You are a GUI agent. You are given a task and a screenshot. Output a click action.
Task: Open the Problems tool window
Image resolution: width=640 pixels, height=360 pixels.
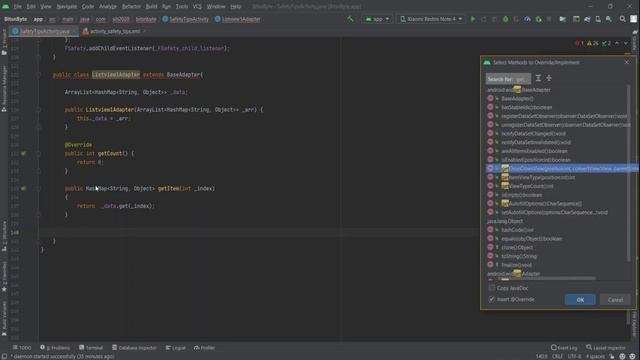pyautogui.click(x=55, y=348)
